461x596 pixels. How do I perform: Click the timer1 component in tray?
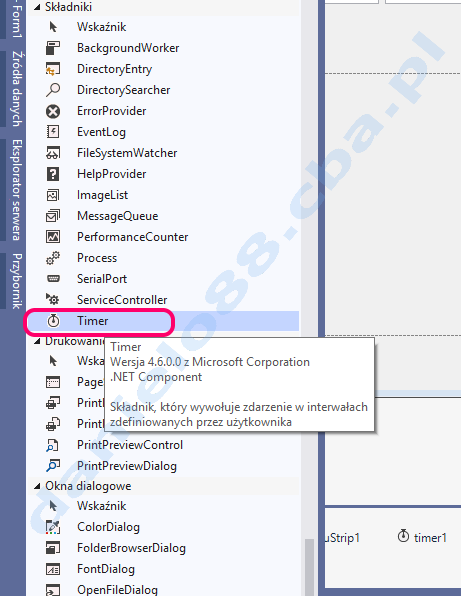click(x=422, y=537)
